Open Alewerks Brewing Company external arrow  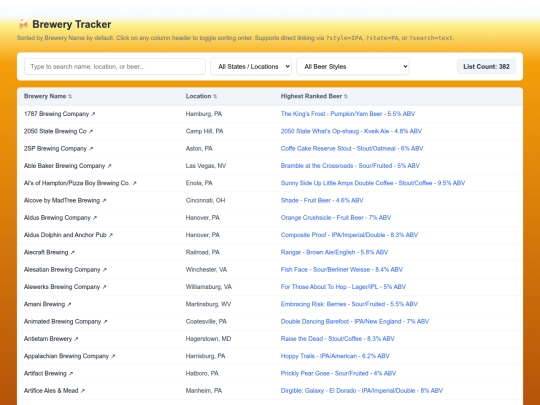pyautogui.click(x=104, y=287)
